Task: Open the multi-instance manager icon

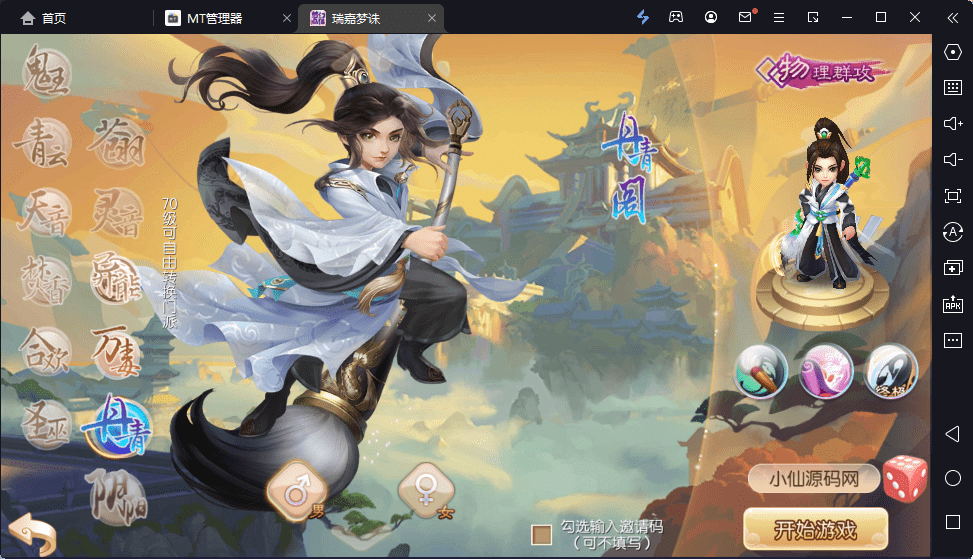Action: tap(953, 268)
